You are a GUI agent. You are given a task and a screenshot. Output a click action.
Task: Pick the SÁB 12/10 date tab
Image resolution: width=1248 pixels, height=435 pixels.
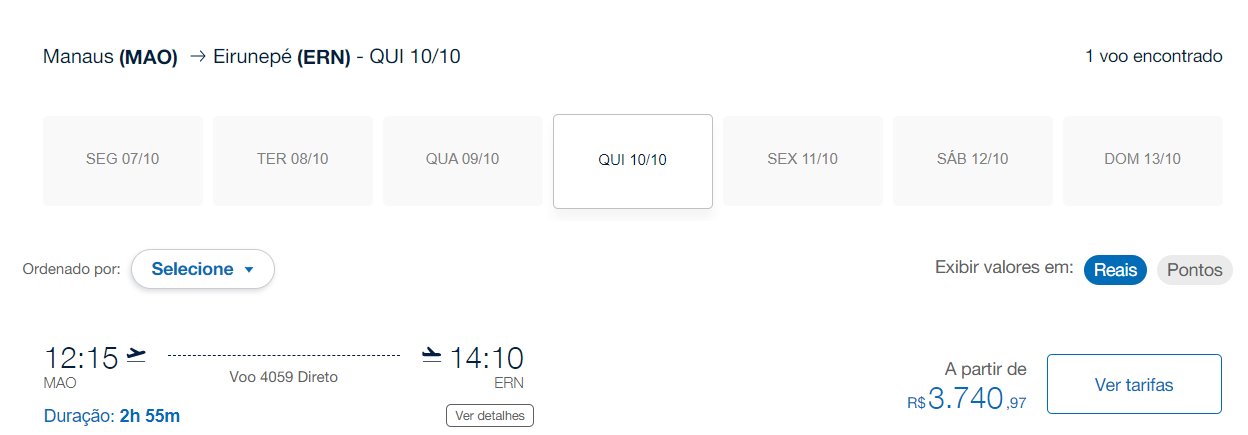click(x=972, y=160)
